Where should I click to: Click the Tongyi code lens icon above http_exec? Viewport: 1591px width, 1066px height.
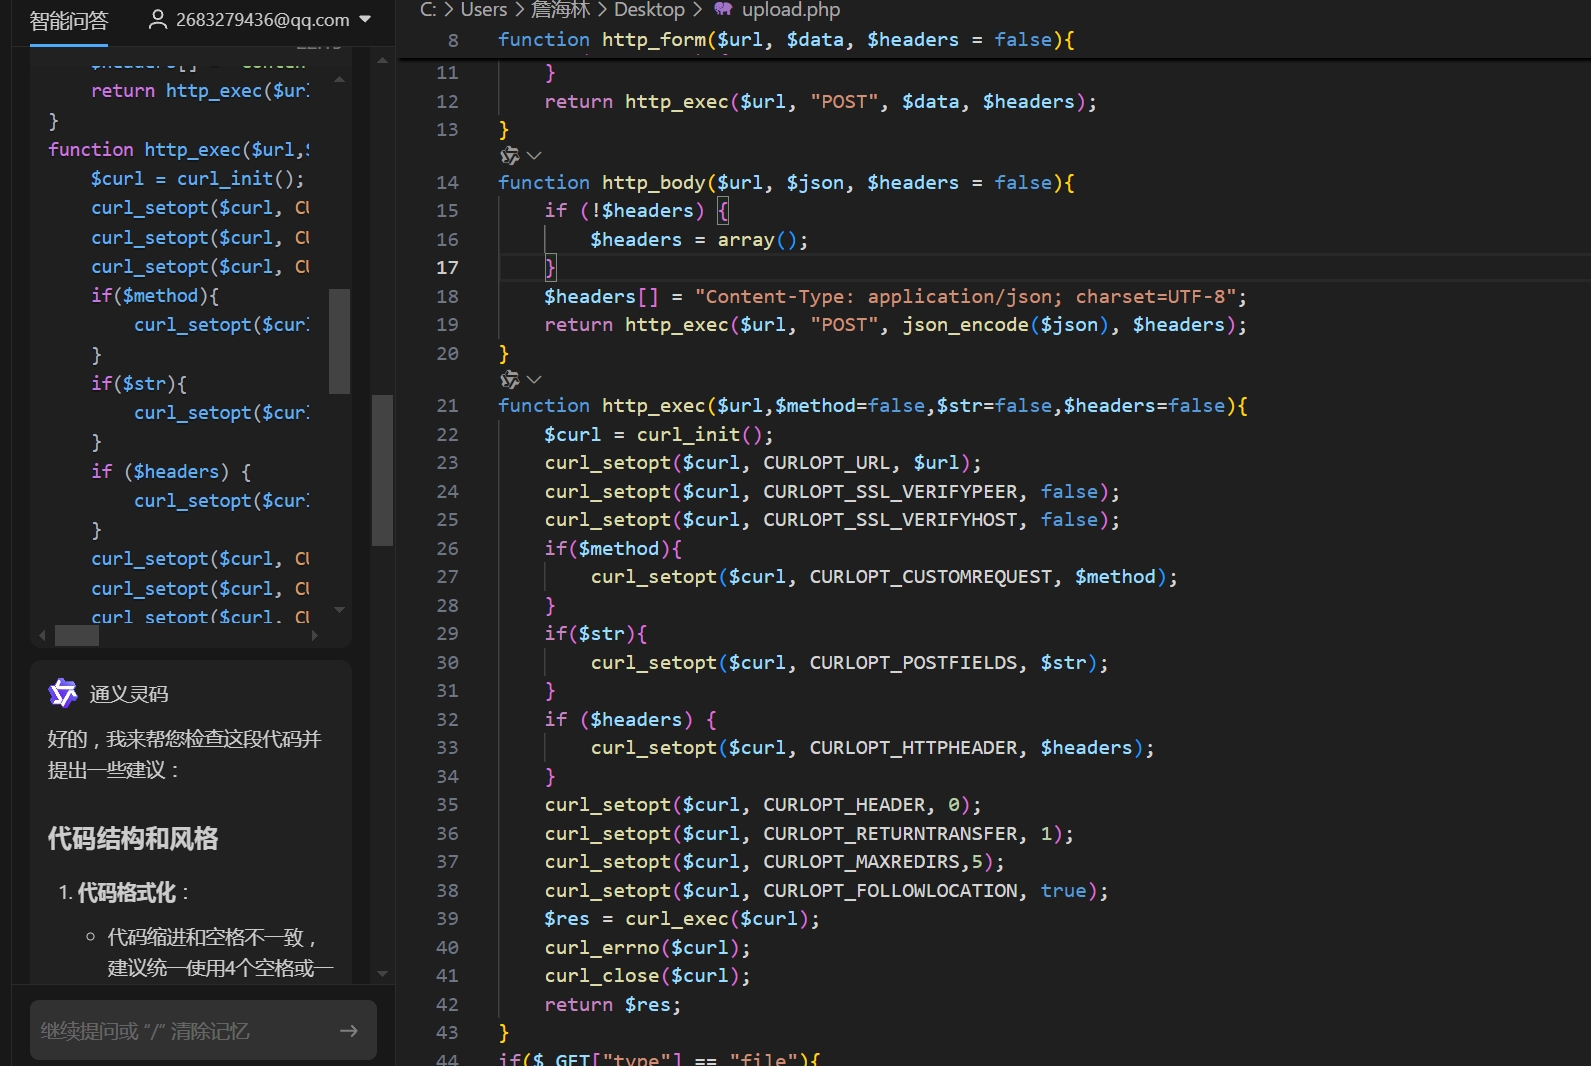[x=510, y=380]
